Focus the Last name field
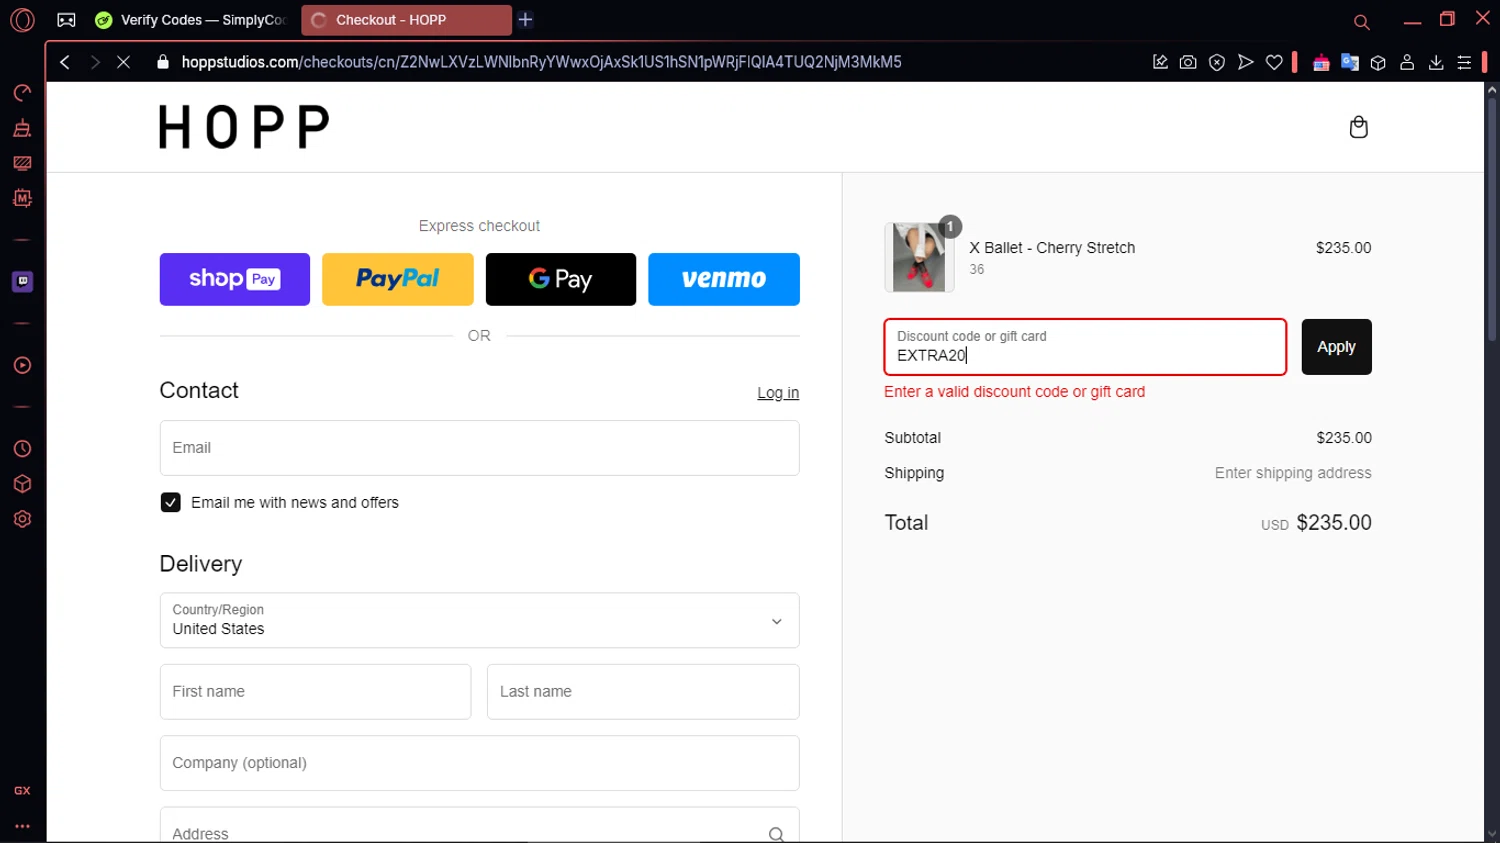 643,692
